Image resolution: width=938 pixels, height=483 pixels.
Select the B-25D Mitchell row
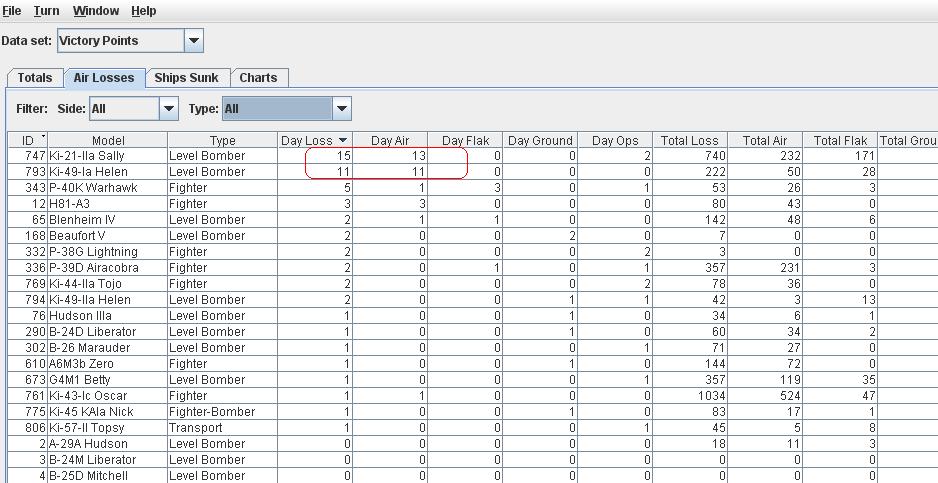(473, 476)
